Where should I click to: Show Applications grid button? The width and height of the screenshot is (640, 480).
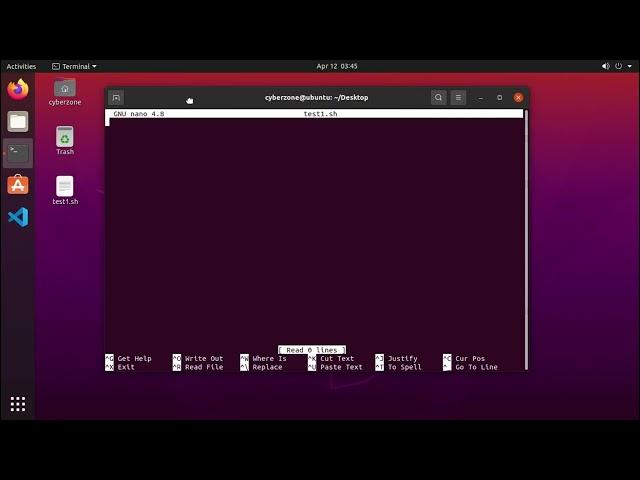[x=18, y=404]
